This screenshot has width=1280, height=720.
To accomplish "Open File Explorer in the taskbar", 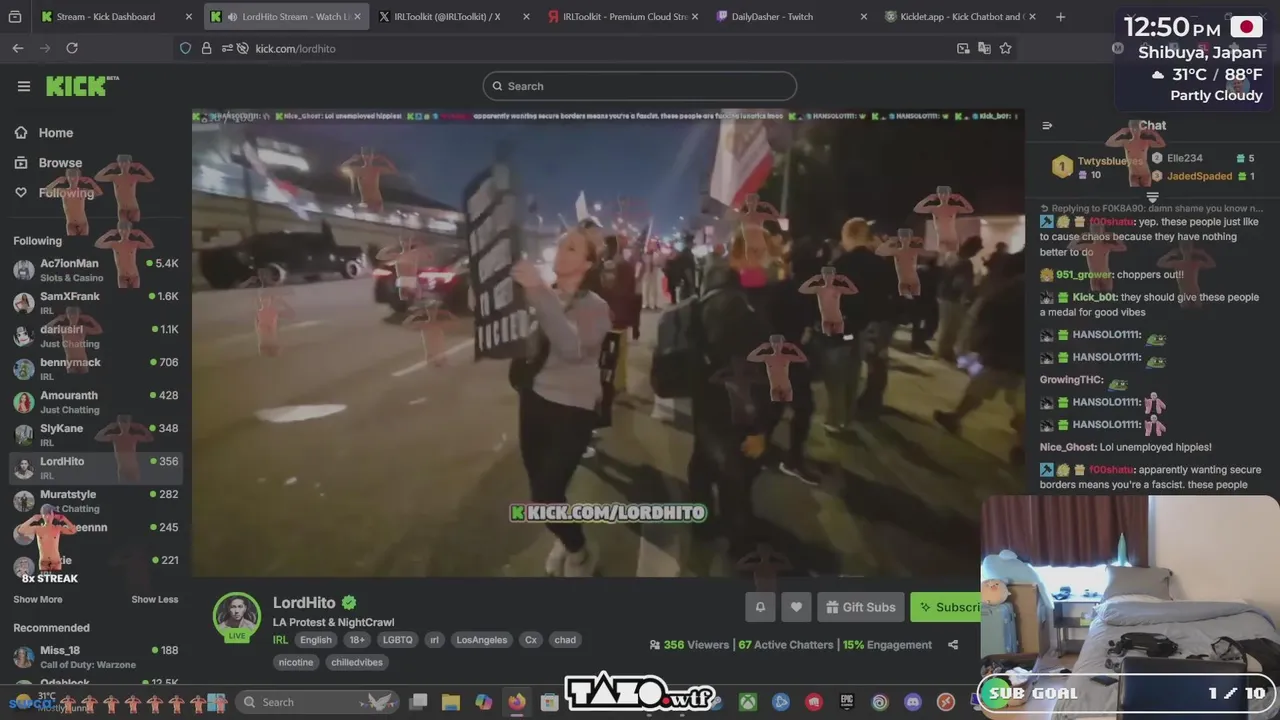I will coord(450,702).
